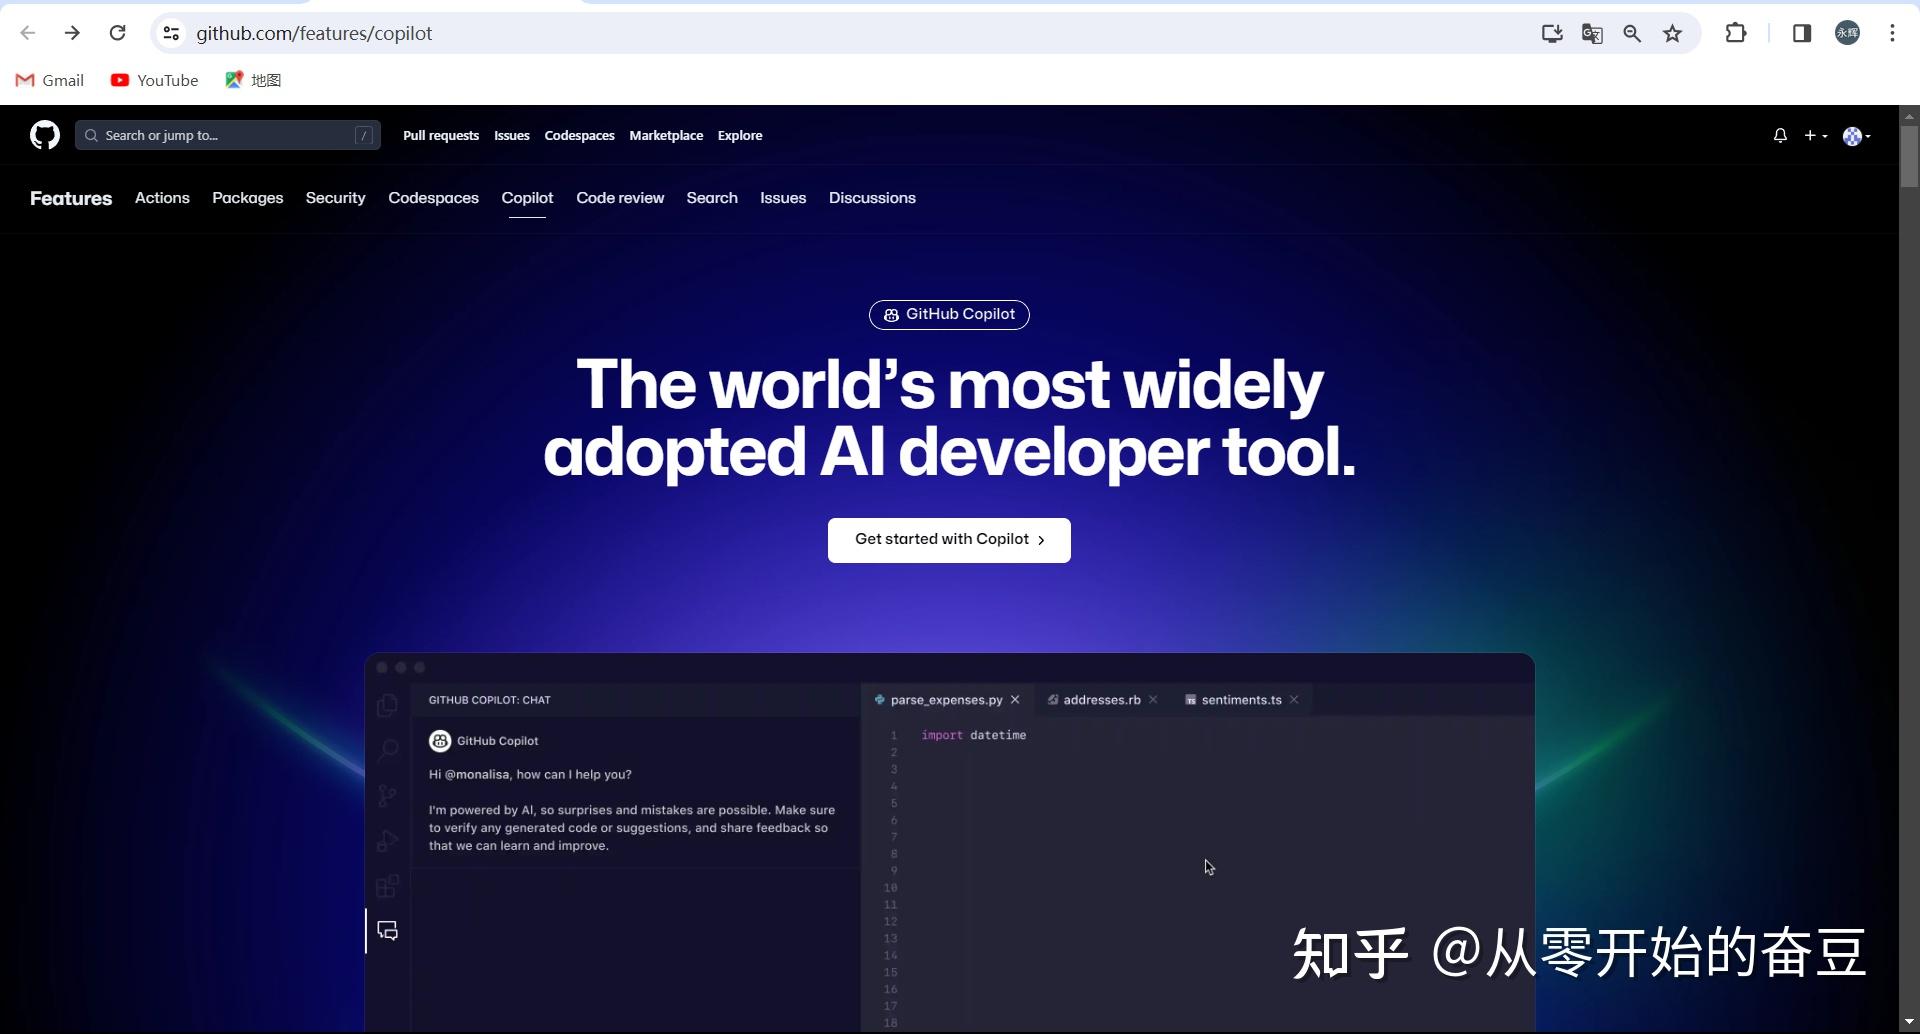Toggle Chrome's side panel

pos(1801,33)
